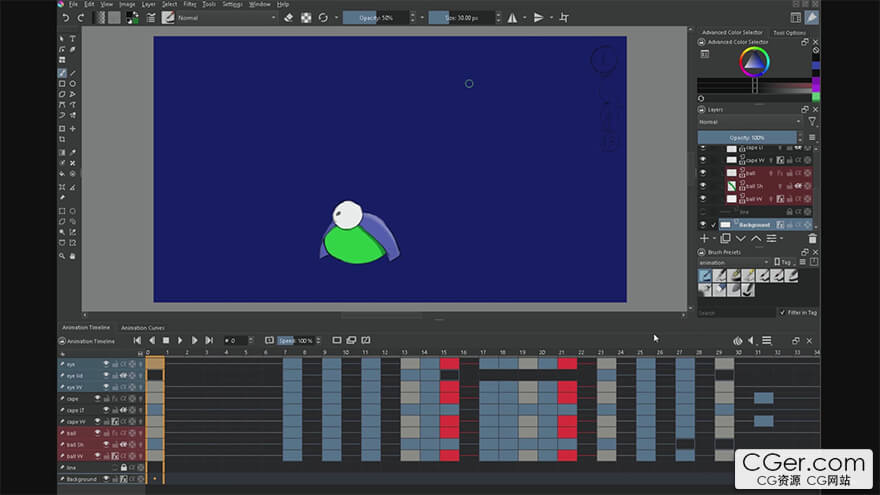Open the Layers panel blend mode Normal dropdown
Image resolution: width=880 pixels, height=495 pixels.
point(749,122)
